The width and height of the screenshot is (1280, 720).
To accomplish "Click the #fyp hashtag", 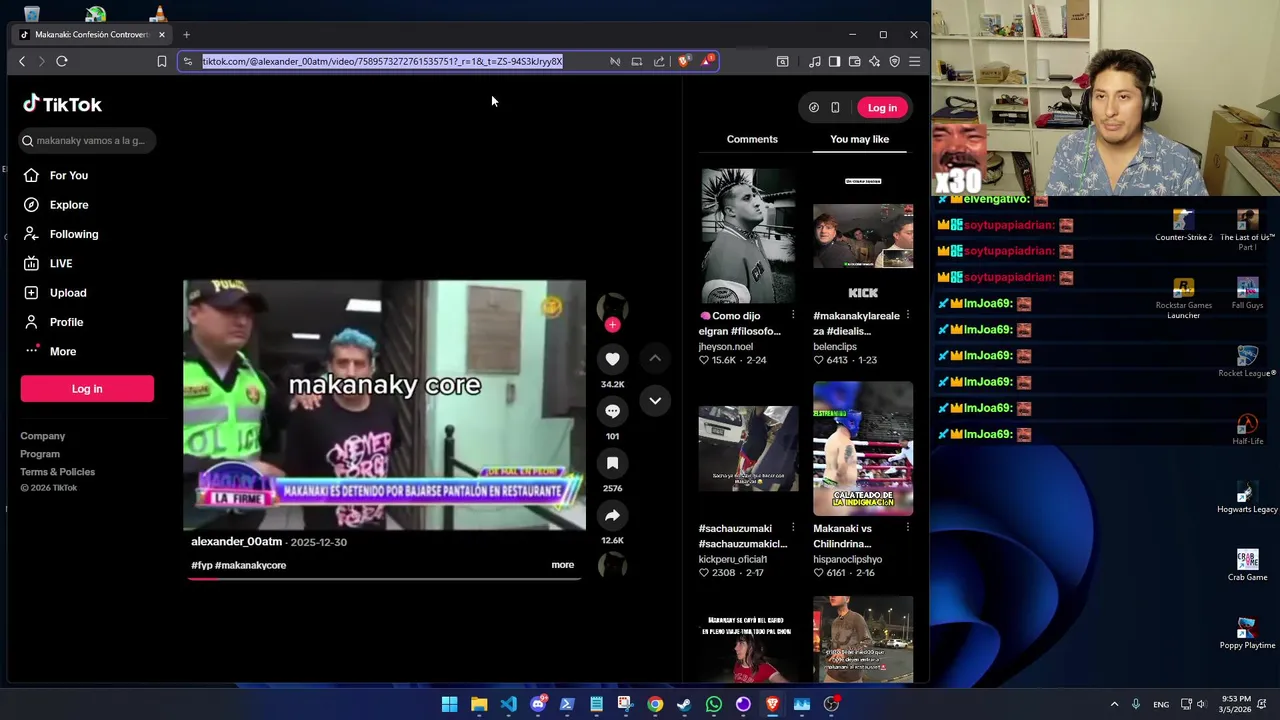I will point(201,565).
